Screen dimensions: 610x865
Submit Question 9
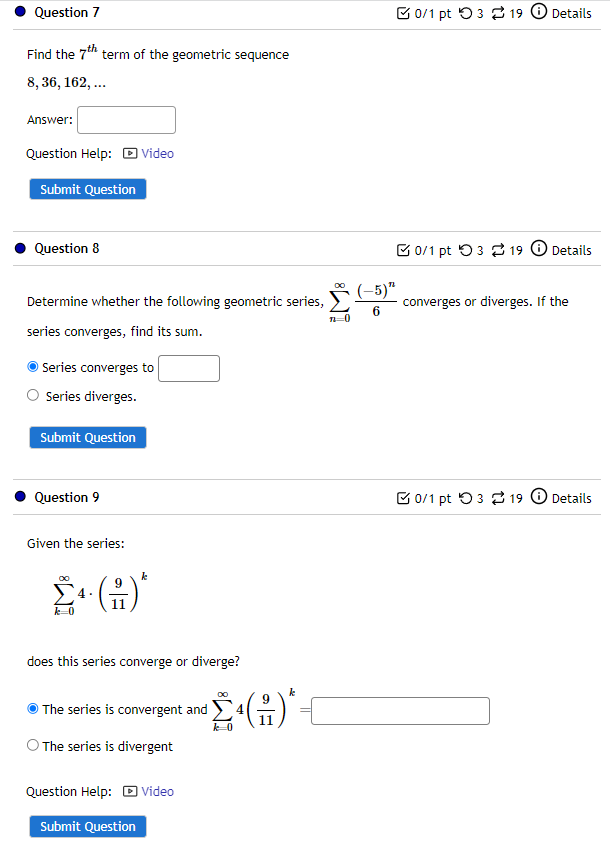[x=87, y=826]
